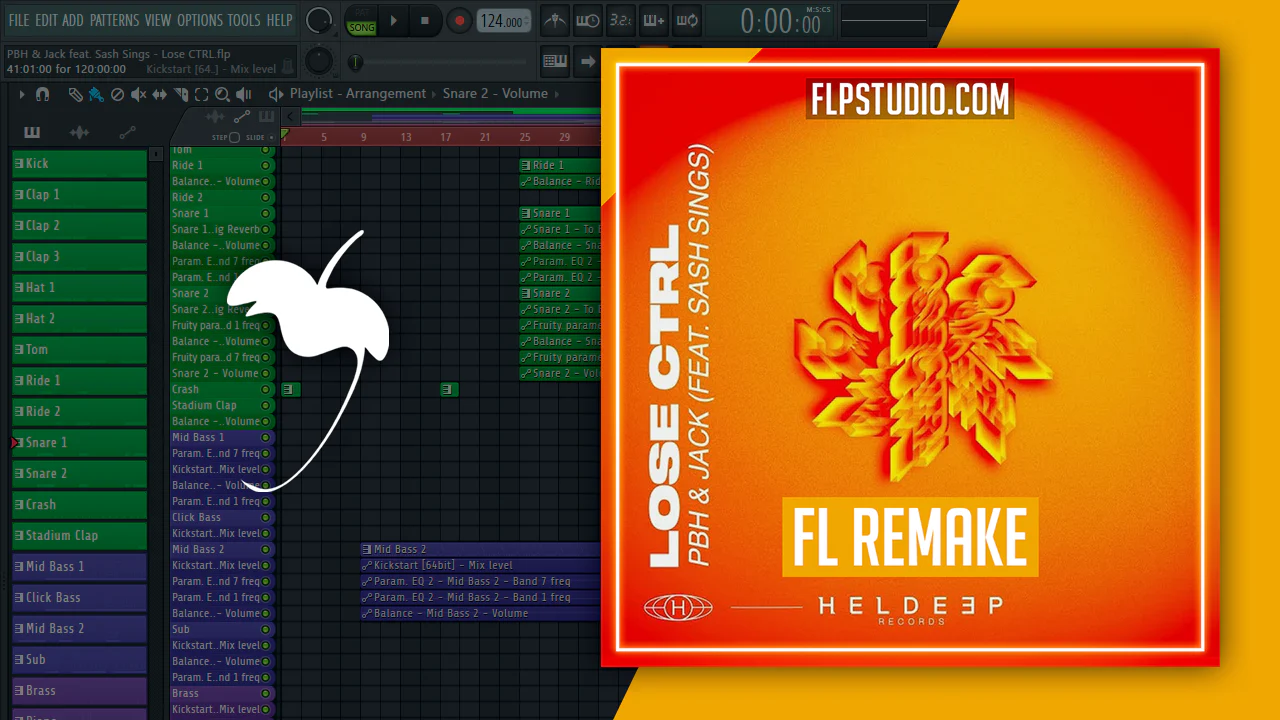Mute the Ride 2 track
This screenshot has height=720, width=1280.
click(x=266, y=197)
